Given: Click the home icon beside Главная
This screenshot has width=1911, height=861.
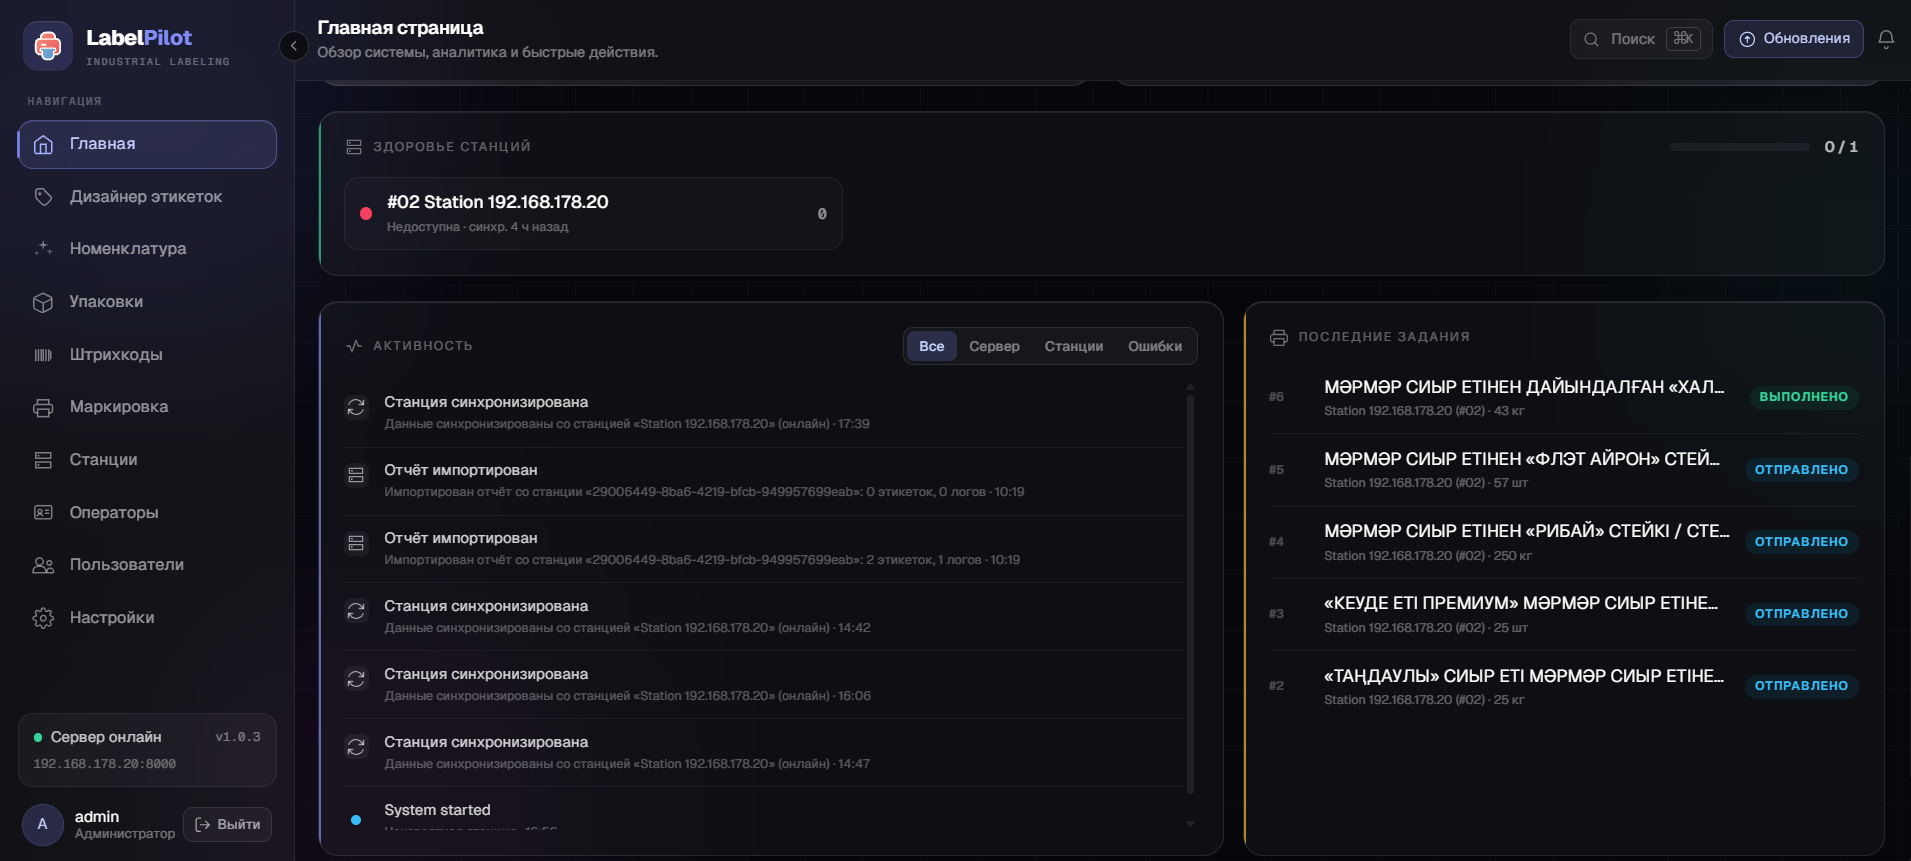Looking at the screenshot, I should click(43, 144).
